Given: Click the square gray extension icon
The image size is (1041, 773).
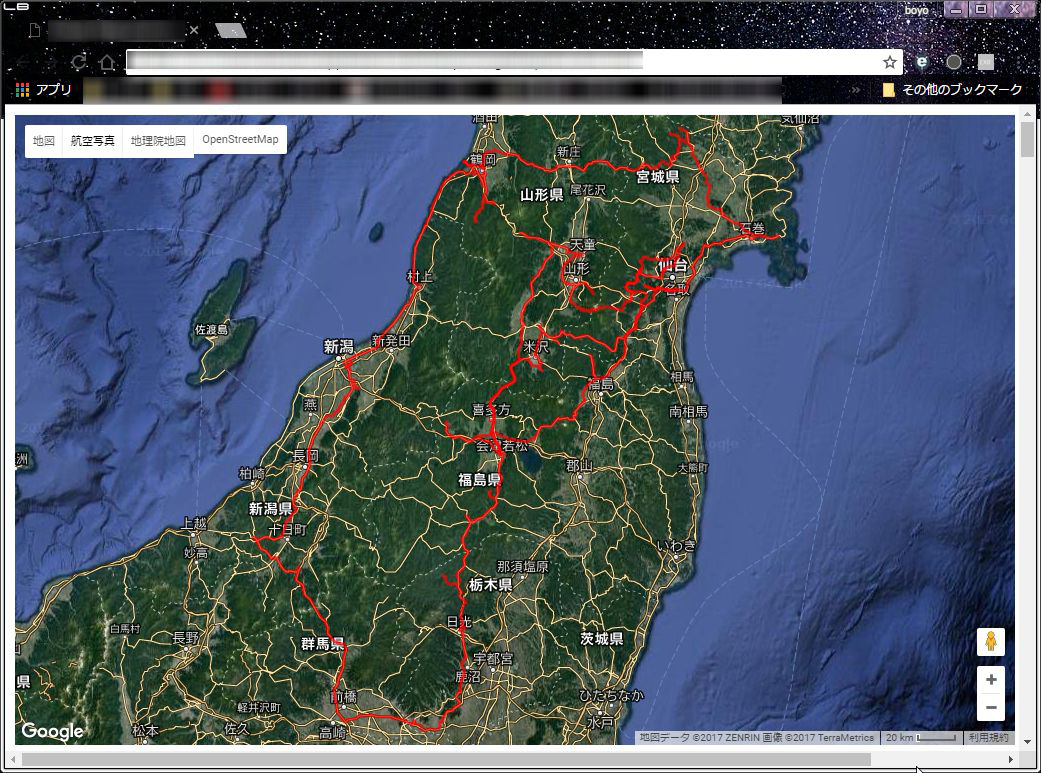Looking at the screenshot, I should pos(986,62).
